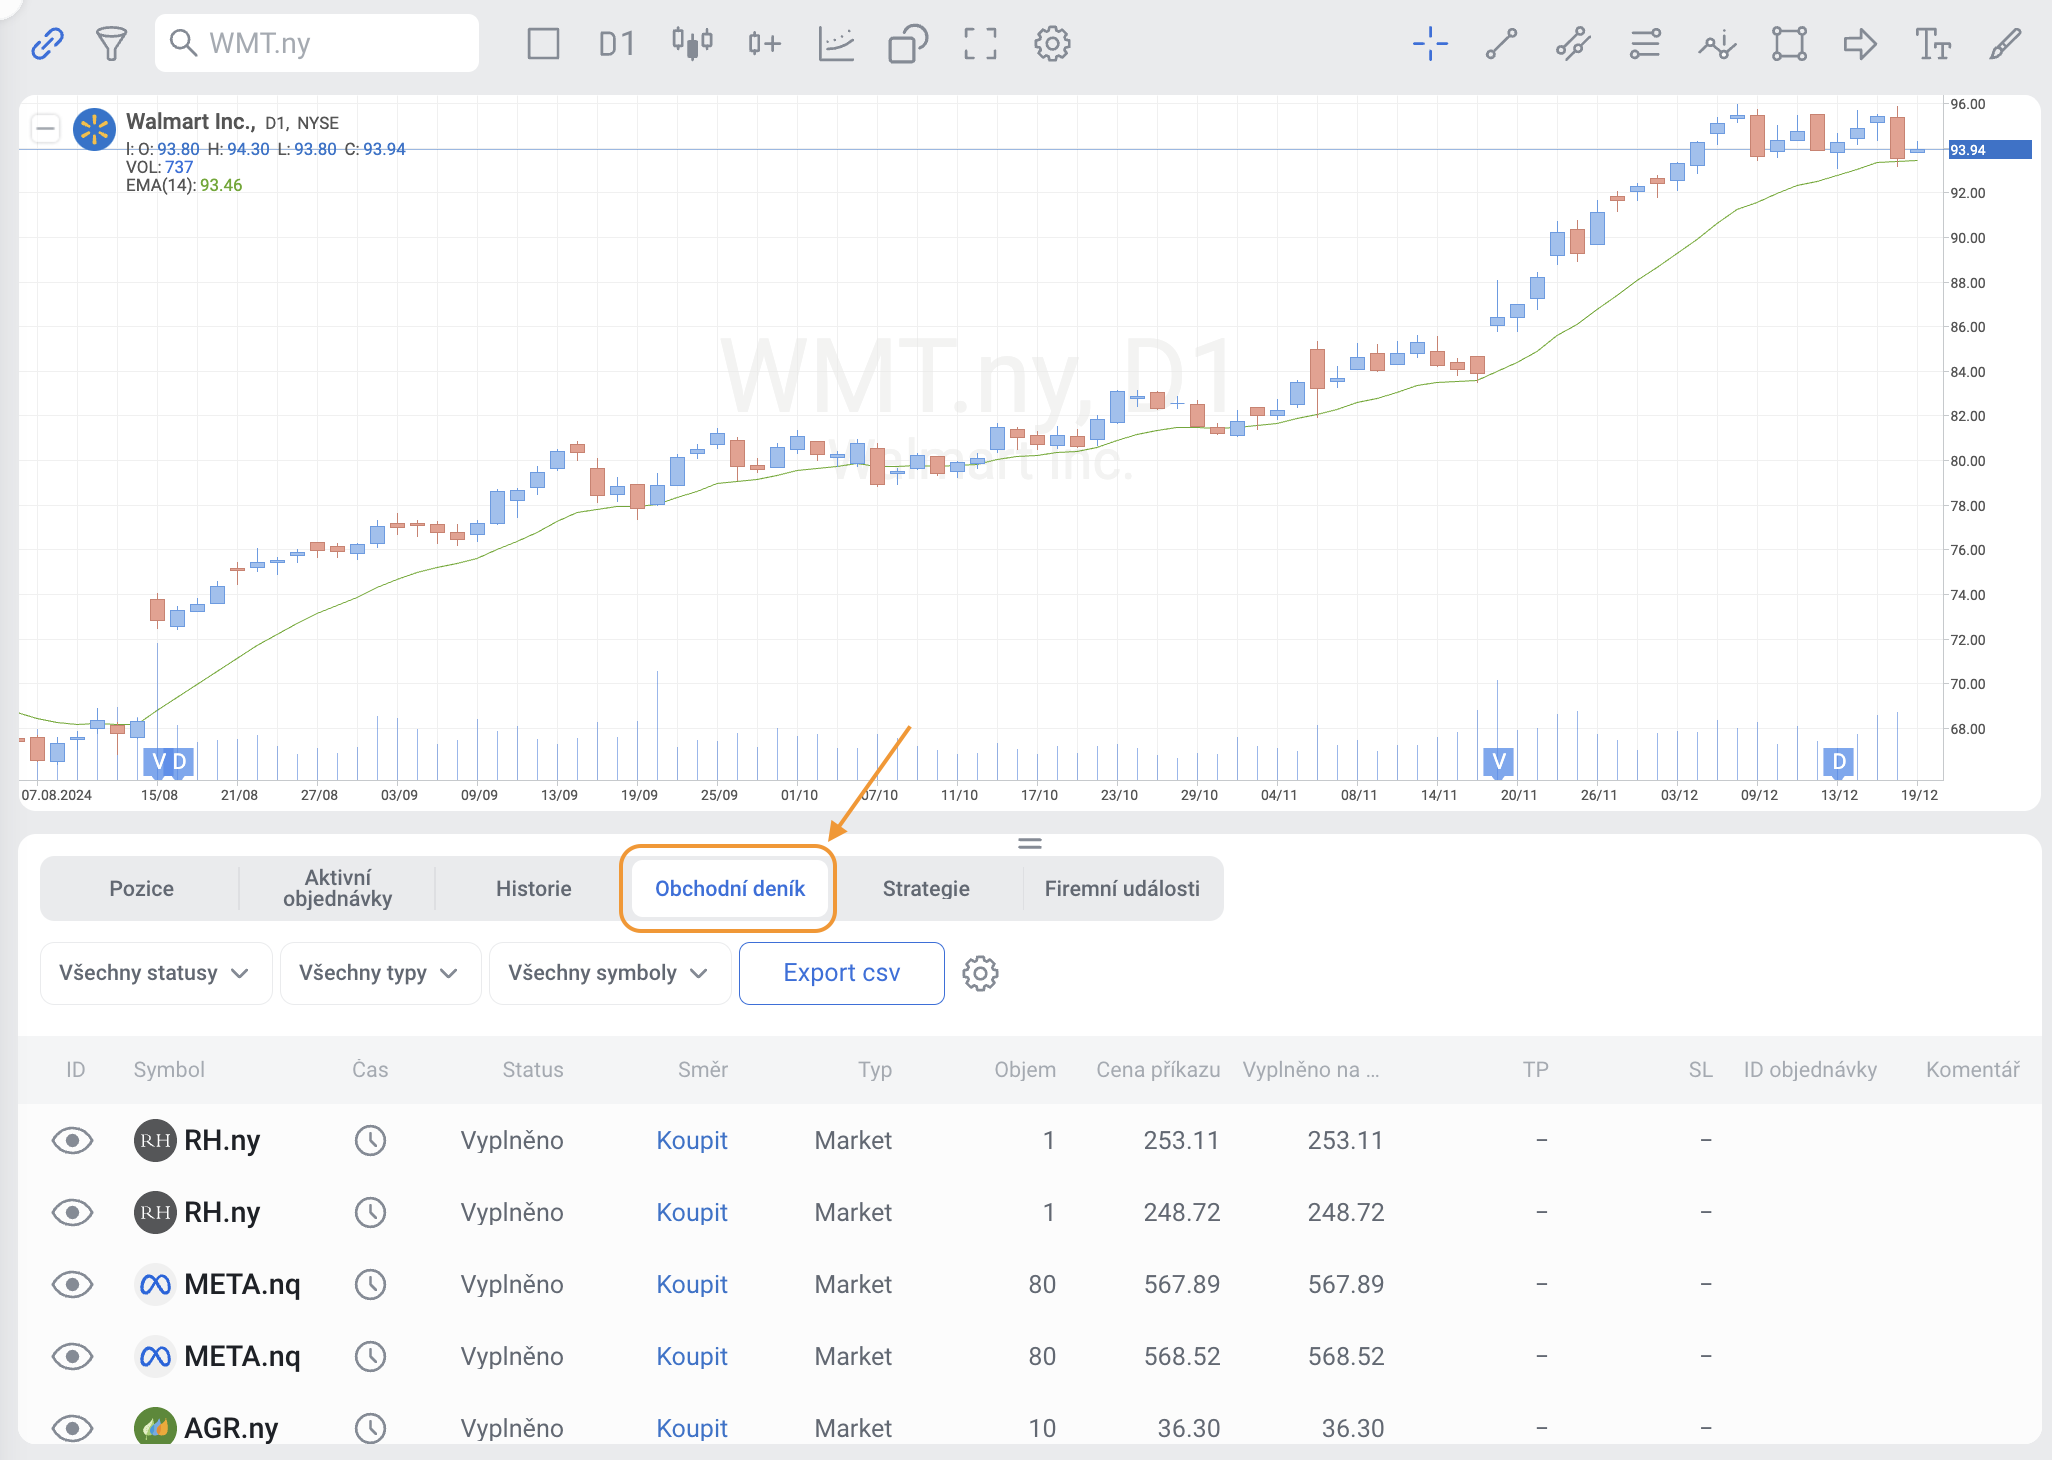Open the Firemní události tab
Viewport: 2052px width, 1460px height.
coord(1121,888)
